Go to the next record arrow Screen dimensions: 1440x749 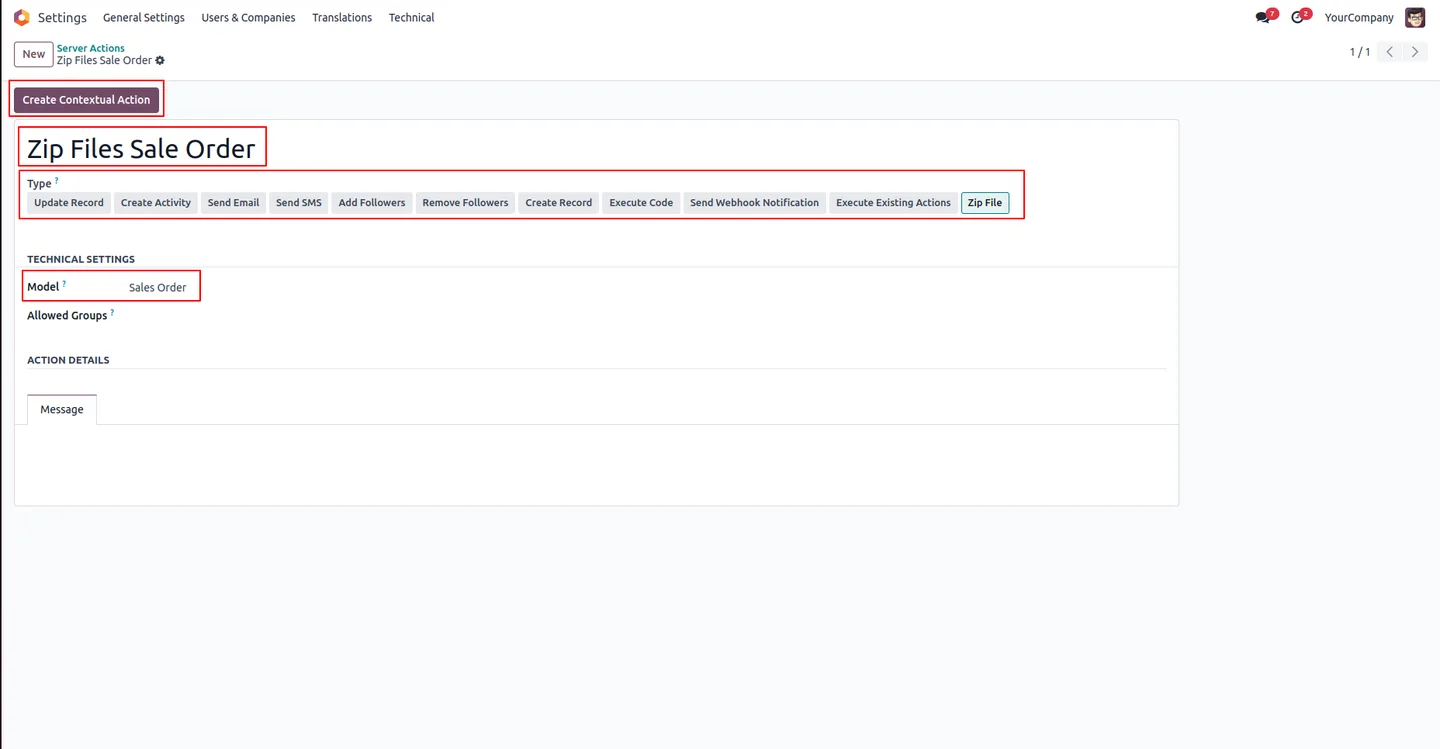point(1414,52)
